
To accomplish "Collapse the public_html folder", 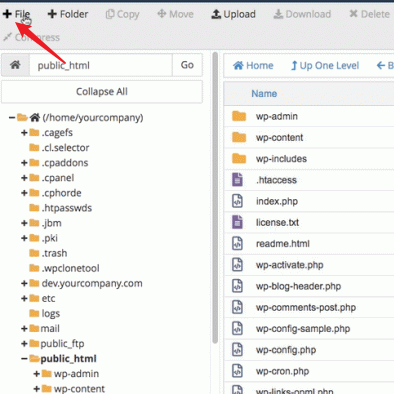I will coord(24,359).
